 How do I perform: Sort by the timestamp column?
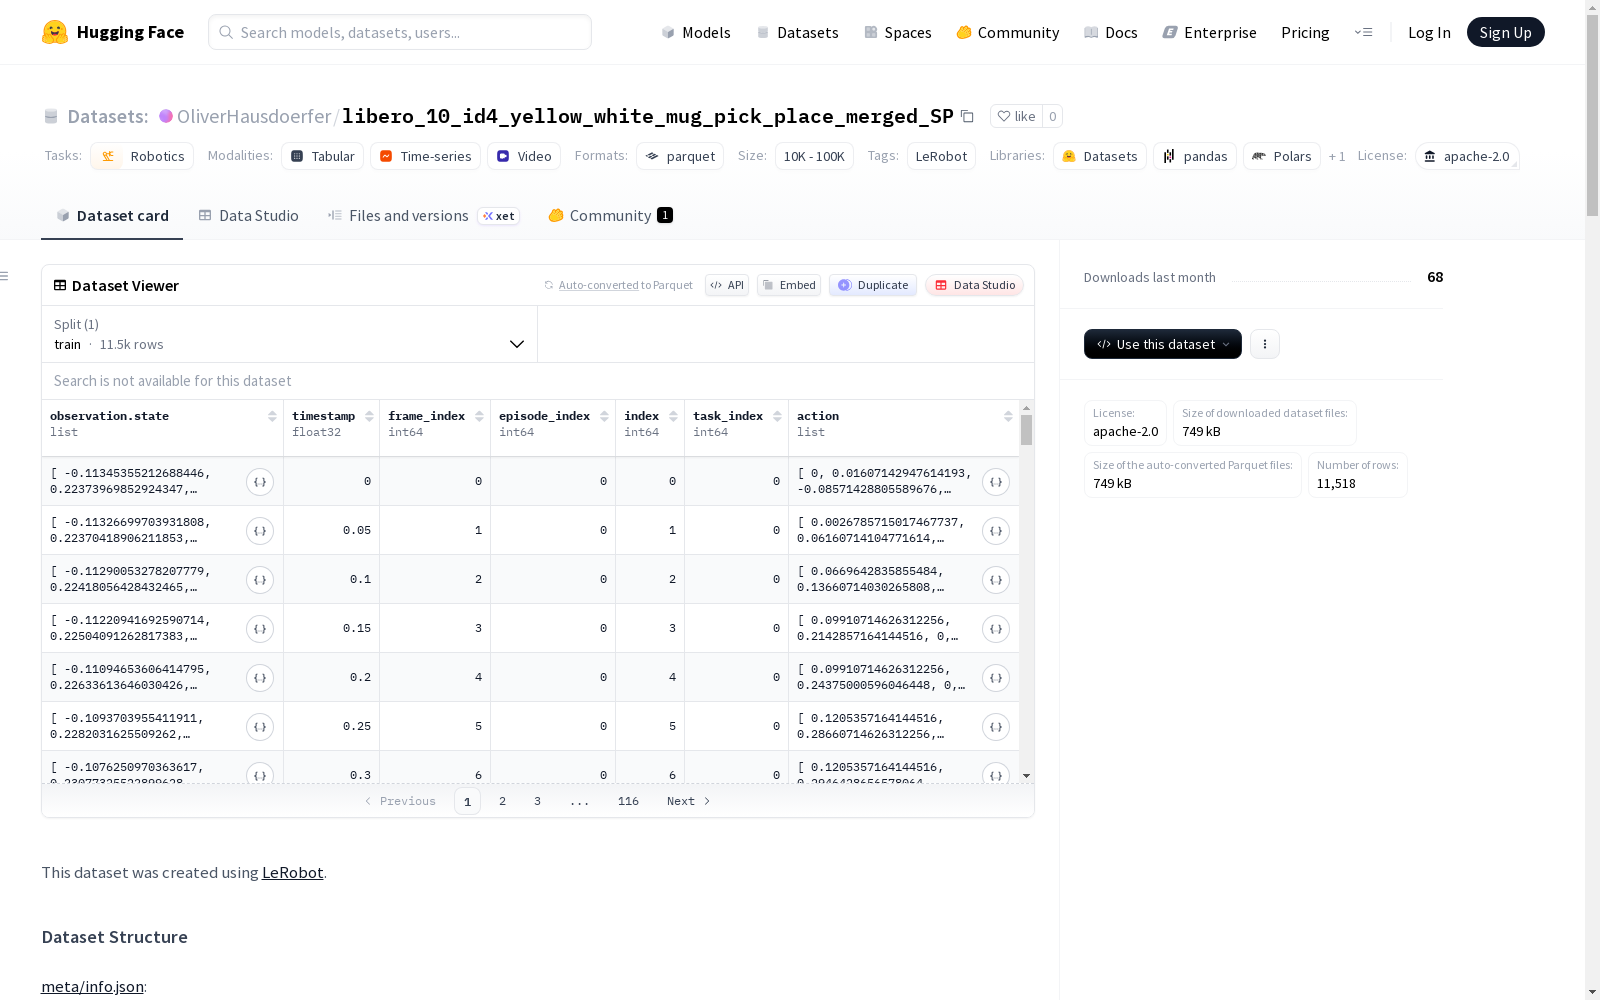pos(369,416)
